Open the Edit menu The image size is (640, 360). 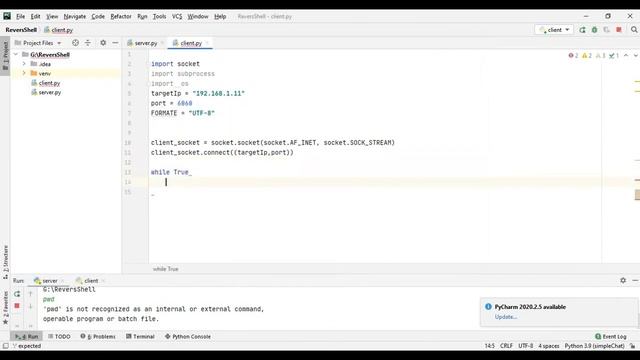click(36, 16)
